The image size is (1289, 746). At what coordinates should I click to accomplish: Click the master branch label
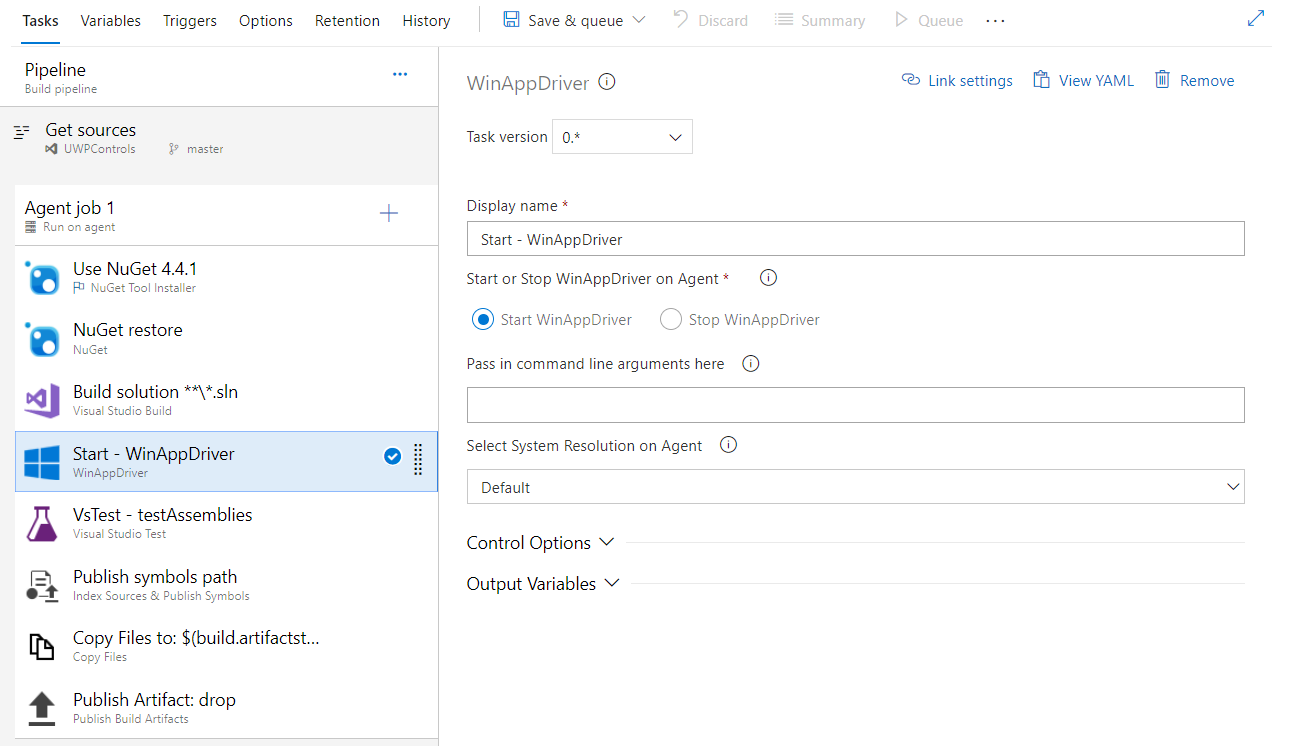[205, 149]
